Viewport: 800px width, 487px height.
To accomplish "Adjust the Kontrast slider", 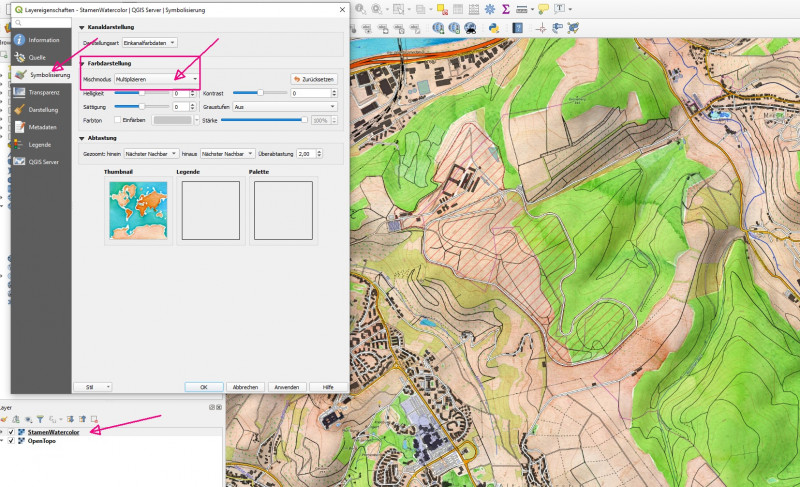I will (260, 92).
